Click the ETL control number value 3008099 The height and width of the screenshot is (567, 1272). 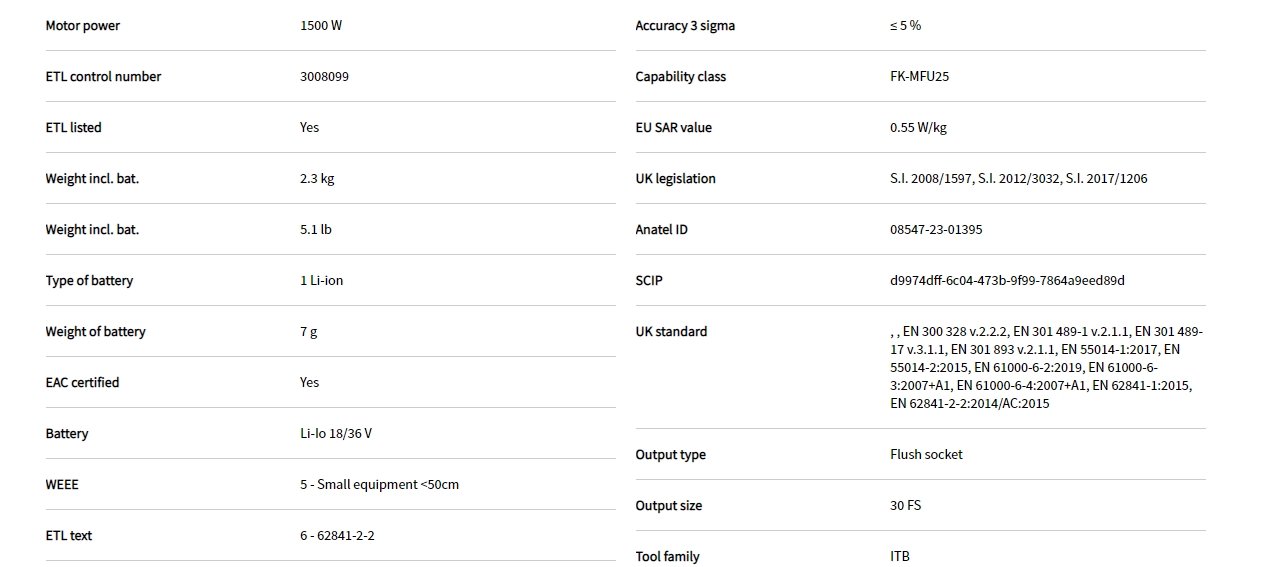[324, 77]
